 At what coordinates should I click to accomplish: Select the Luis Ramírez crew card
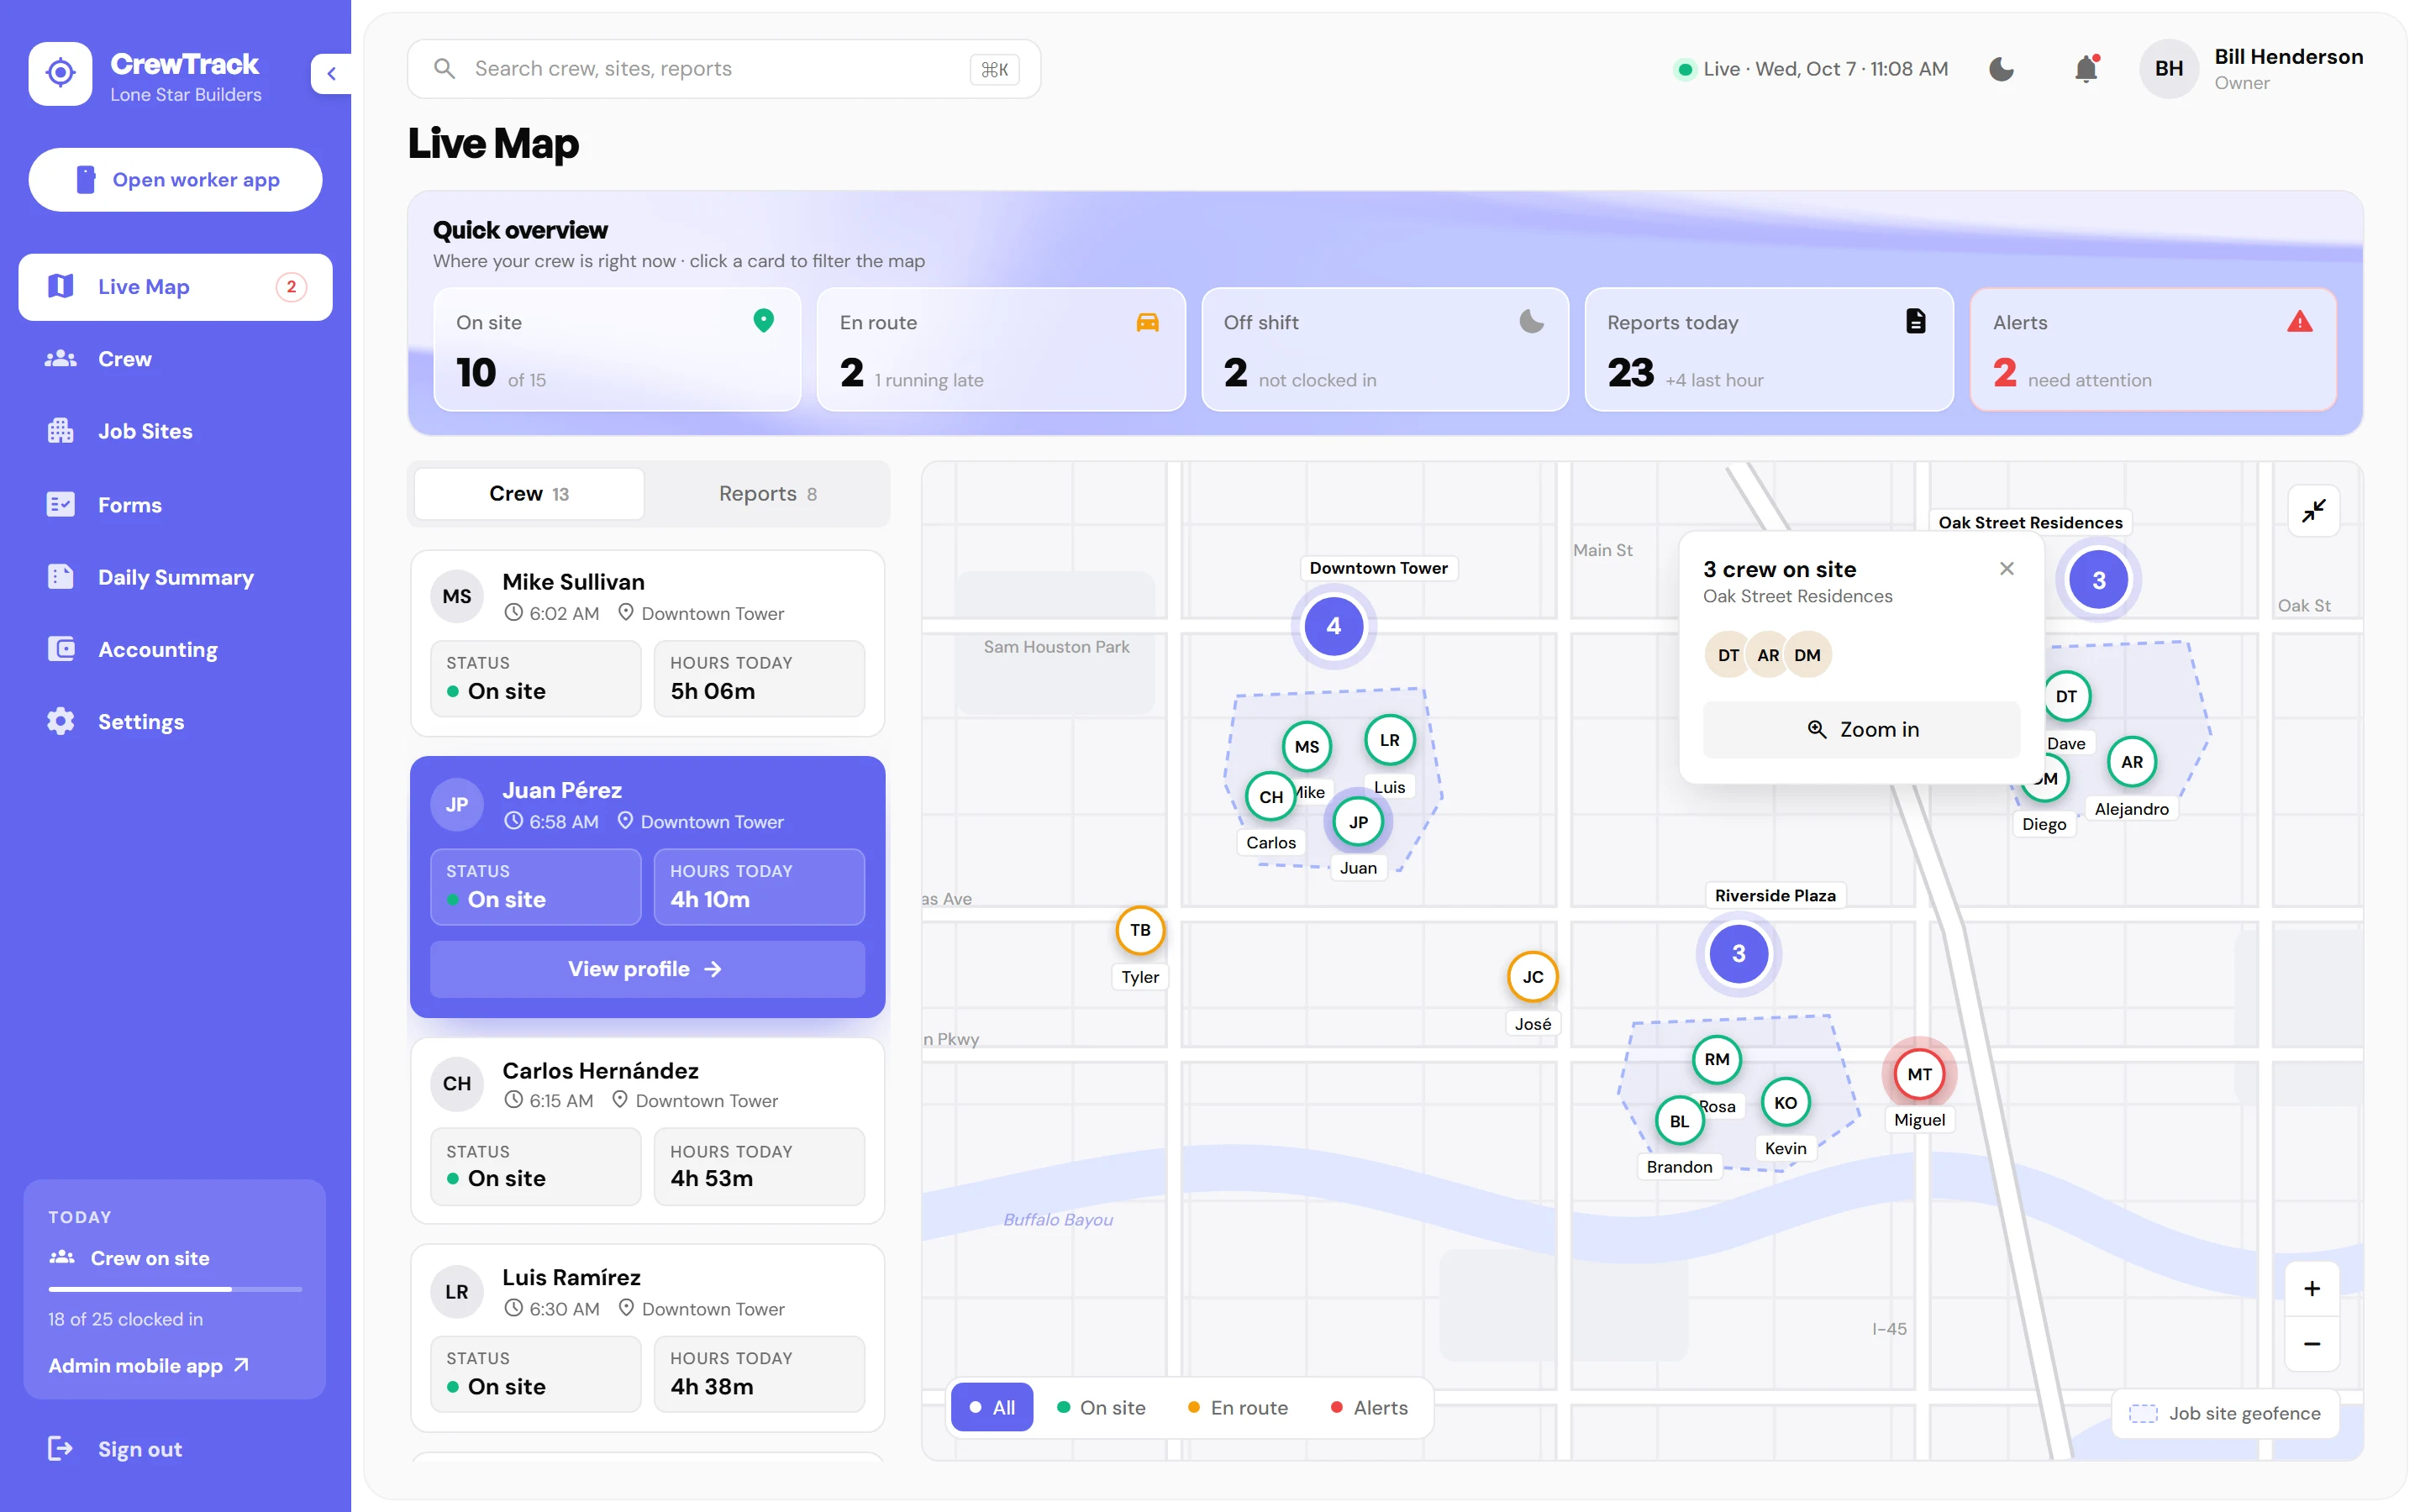pos(647,1338)
